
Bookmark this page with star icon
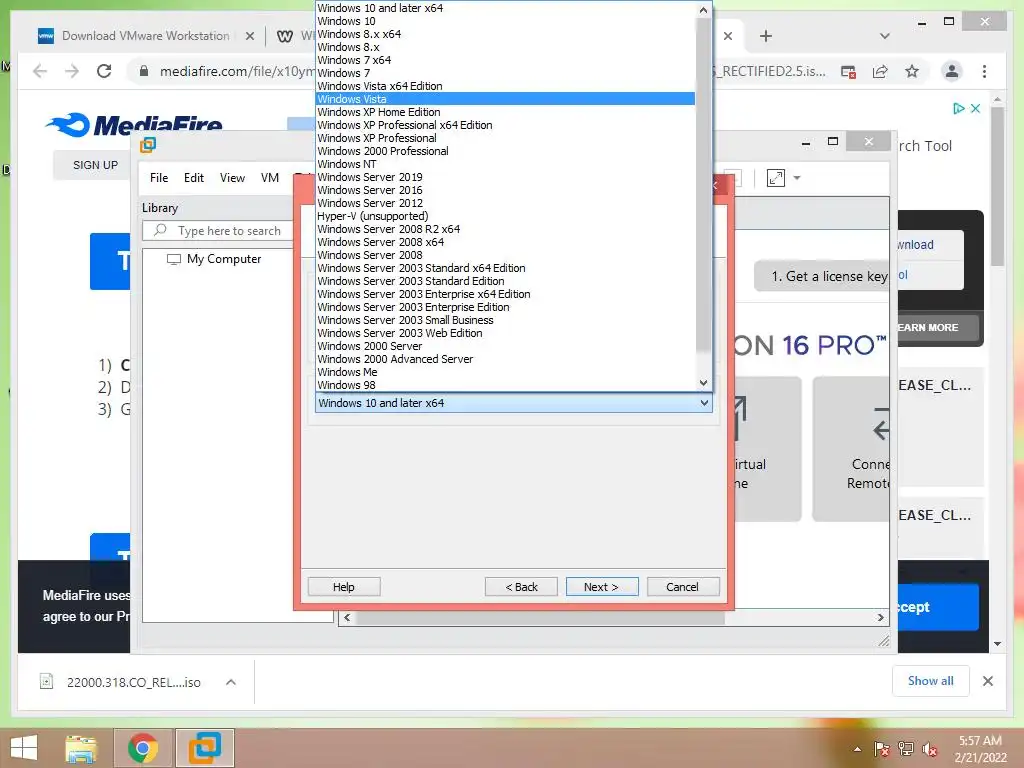point(912,71)
